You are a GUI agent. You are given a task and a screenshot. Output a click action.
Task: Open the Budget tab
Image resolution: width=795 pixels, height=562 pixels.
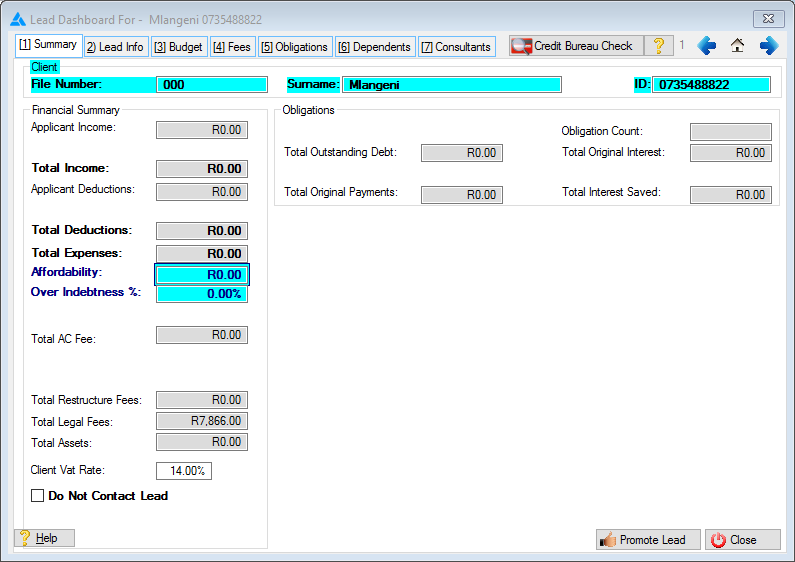click(179, 47)
